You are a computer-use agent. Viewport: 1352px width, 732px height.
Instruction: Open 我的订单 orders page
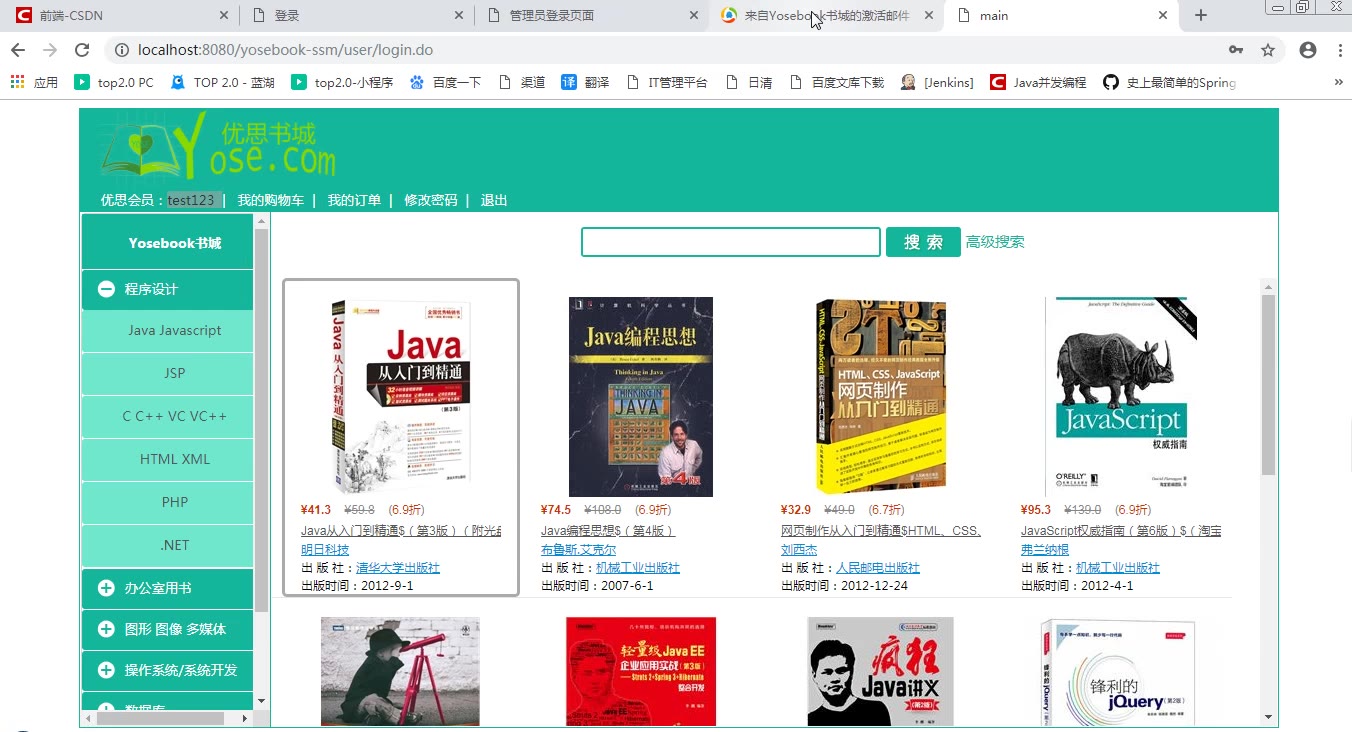[354, 200]
